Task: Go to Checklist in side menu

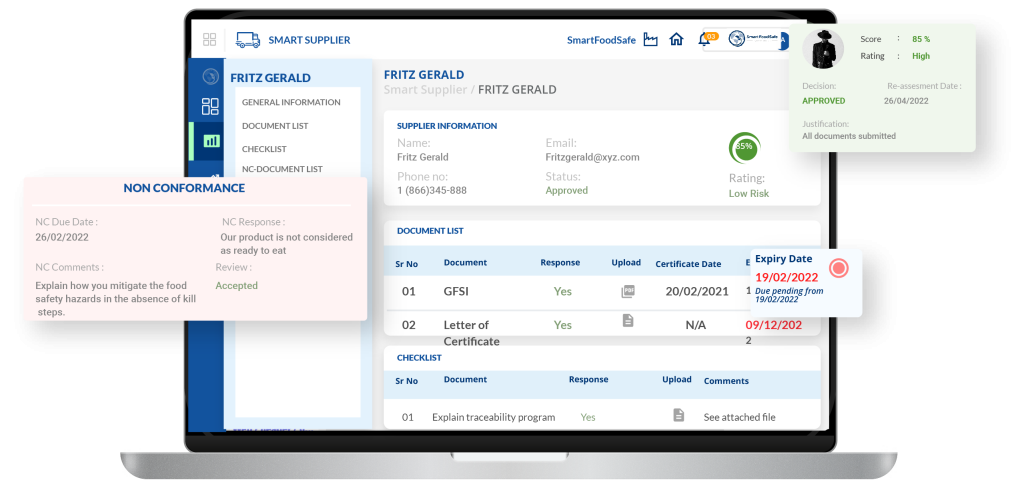Action: tap(264, 149)
